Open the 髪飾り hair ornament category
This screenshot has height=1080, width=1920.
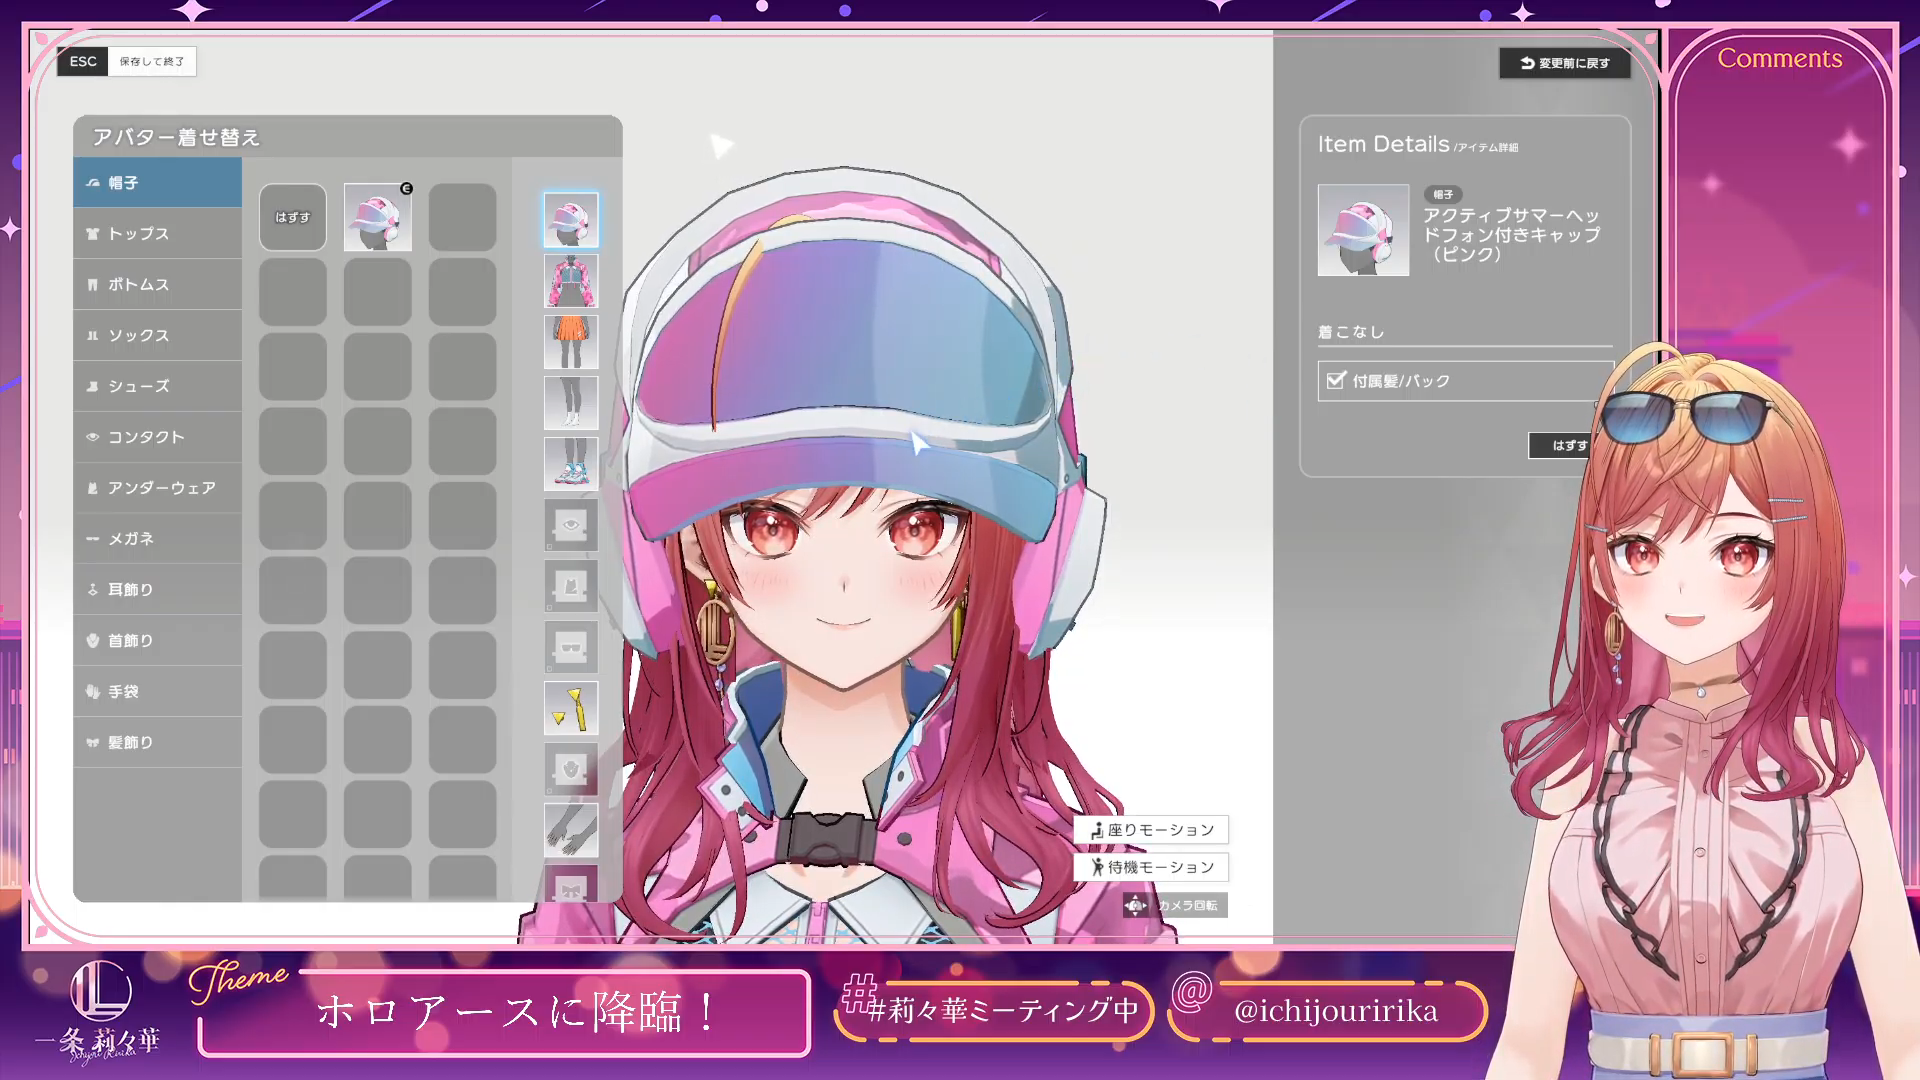[x=157, y=743]
